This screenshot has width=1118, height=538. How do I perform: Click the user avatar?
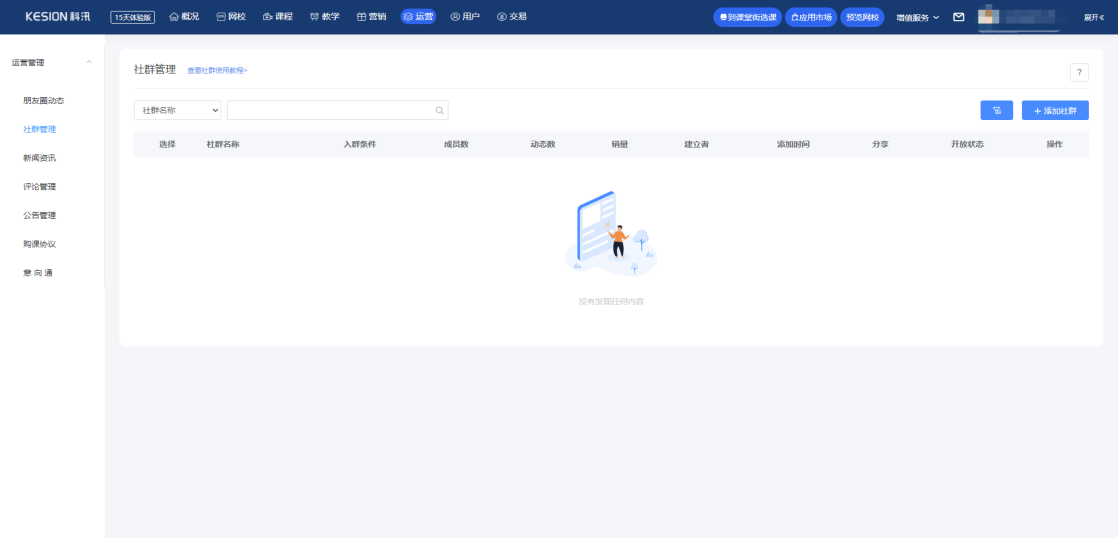(987, 17)
